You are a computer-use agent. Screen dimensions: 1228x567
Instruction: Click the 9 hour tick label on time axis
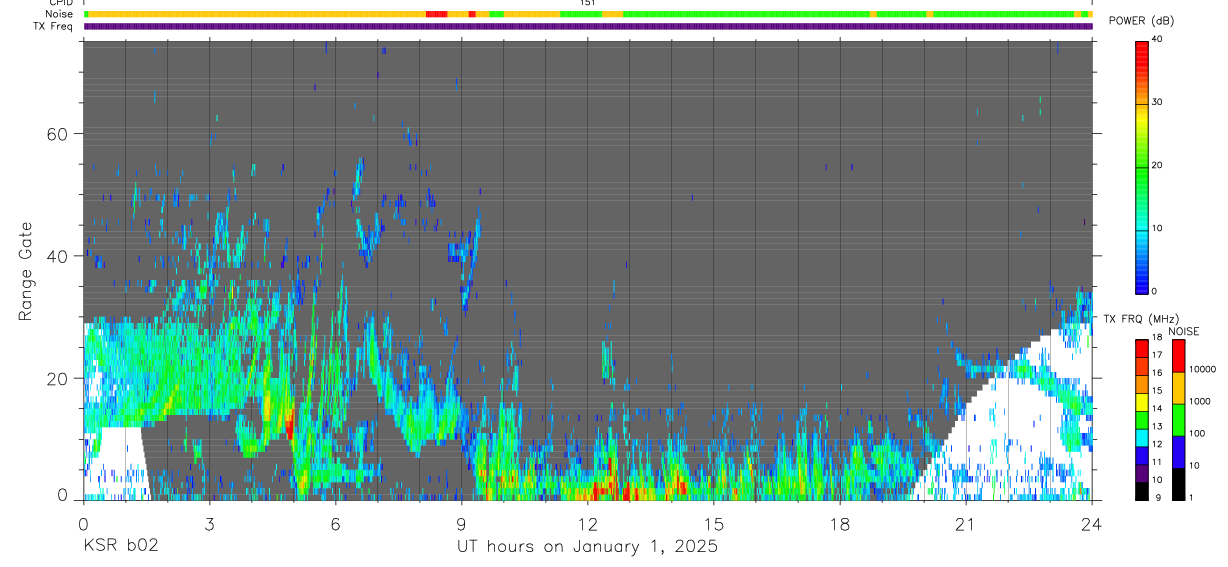click(462, 523)
